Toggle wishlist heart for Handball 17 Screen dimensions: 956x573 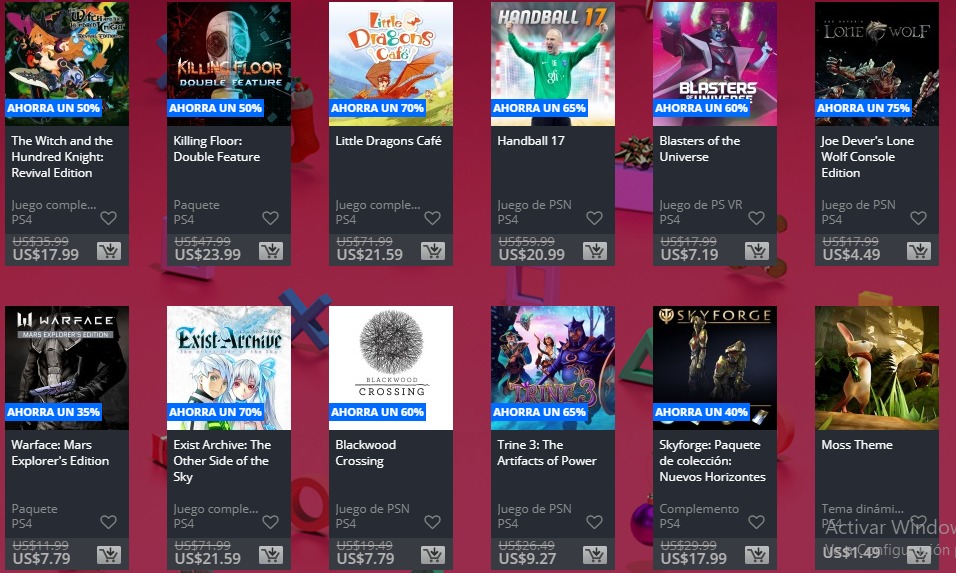[594, 218]
